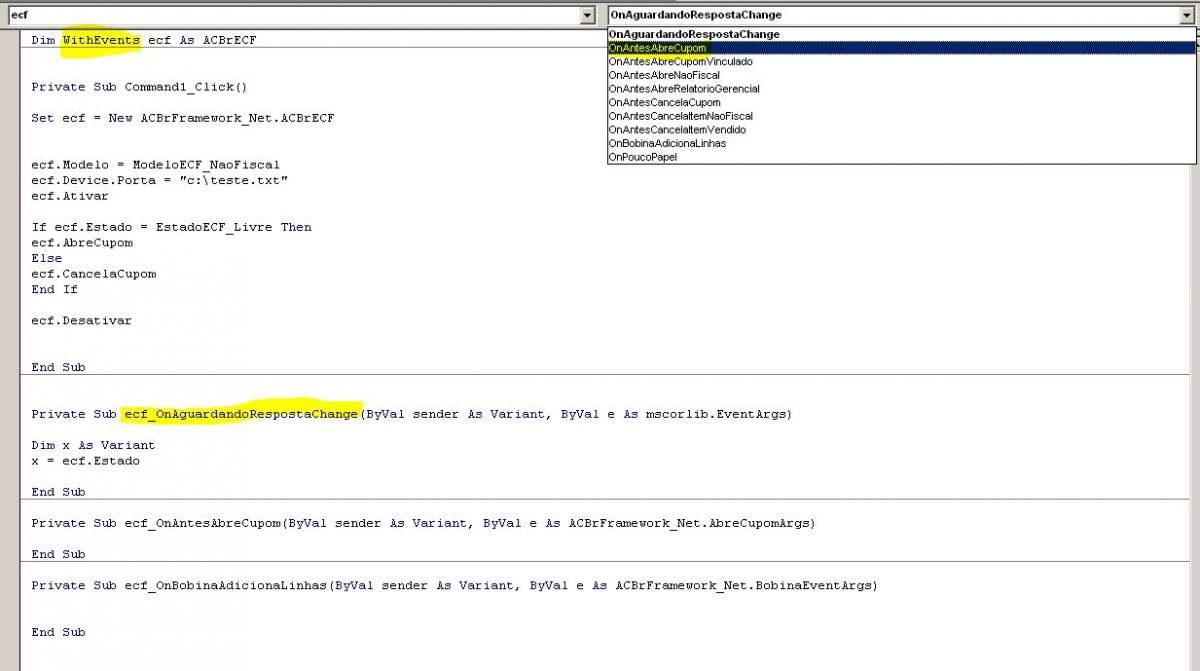This screenshot has width=1200, height=671.
Task: Click the ecf_OnBobinaAdicionaLinhas procedure declaration
Action: coord(454,585)
